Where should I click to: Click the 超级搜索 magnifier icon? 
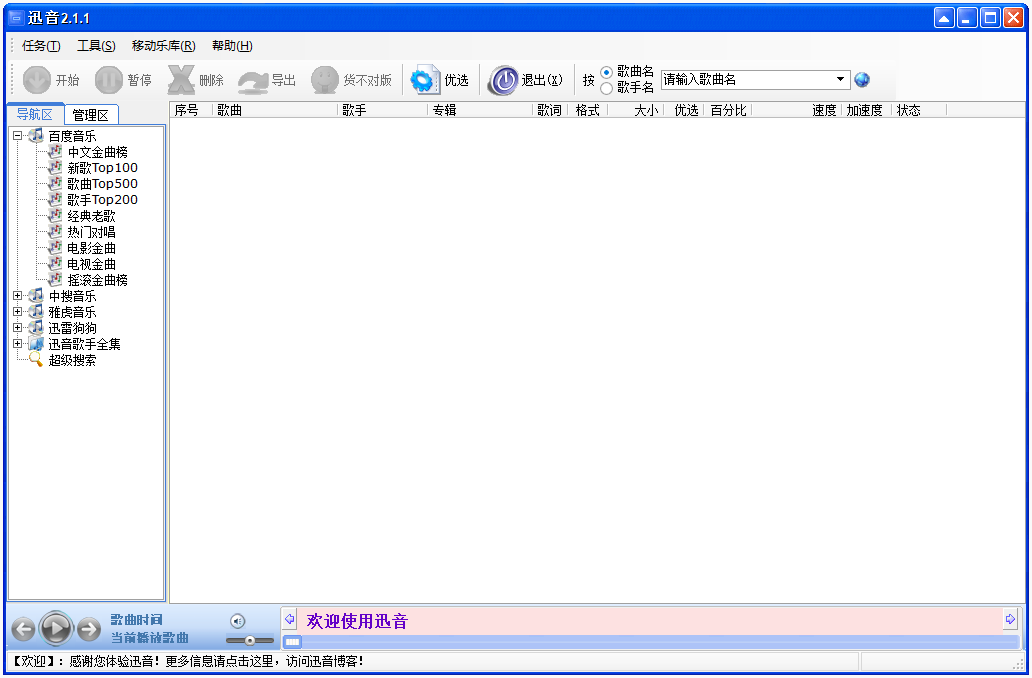tap(36, 359)
